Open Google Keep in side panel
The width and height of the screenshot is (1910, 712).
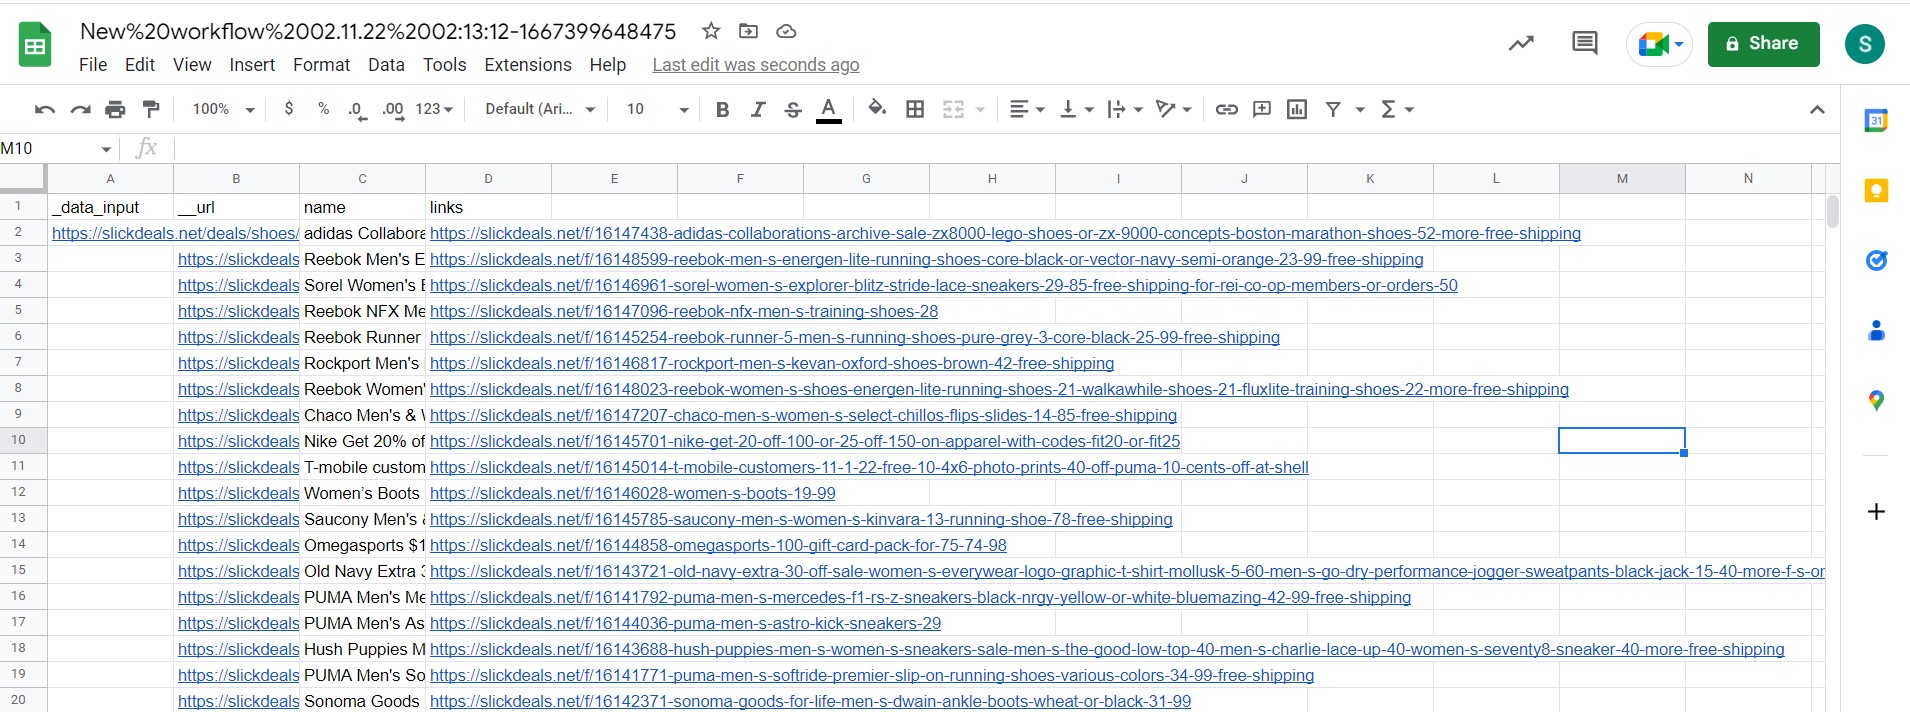(x=1876, y=190)
